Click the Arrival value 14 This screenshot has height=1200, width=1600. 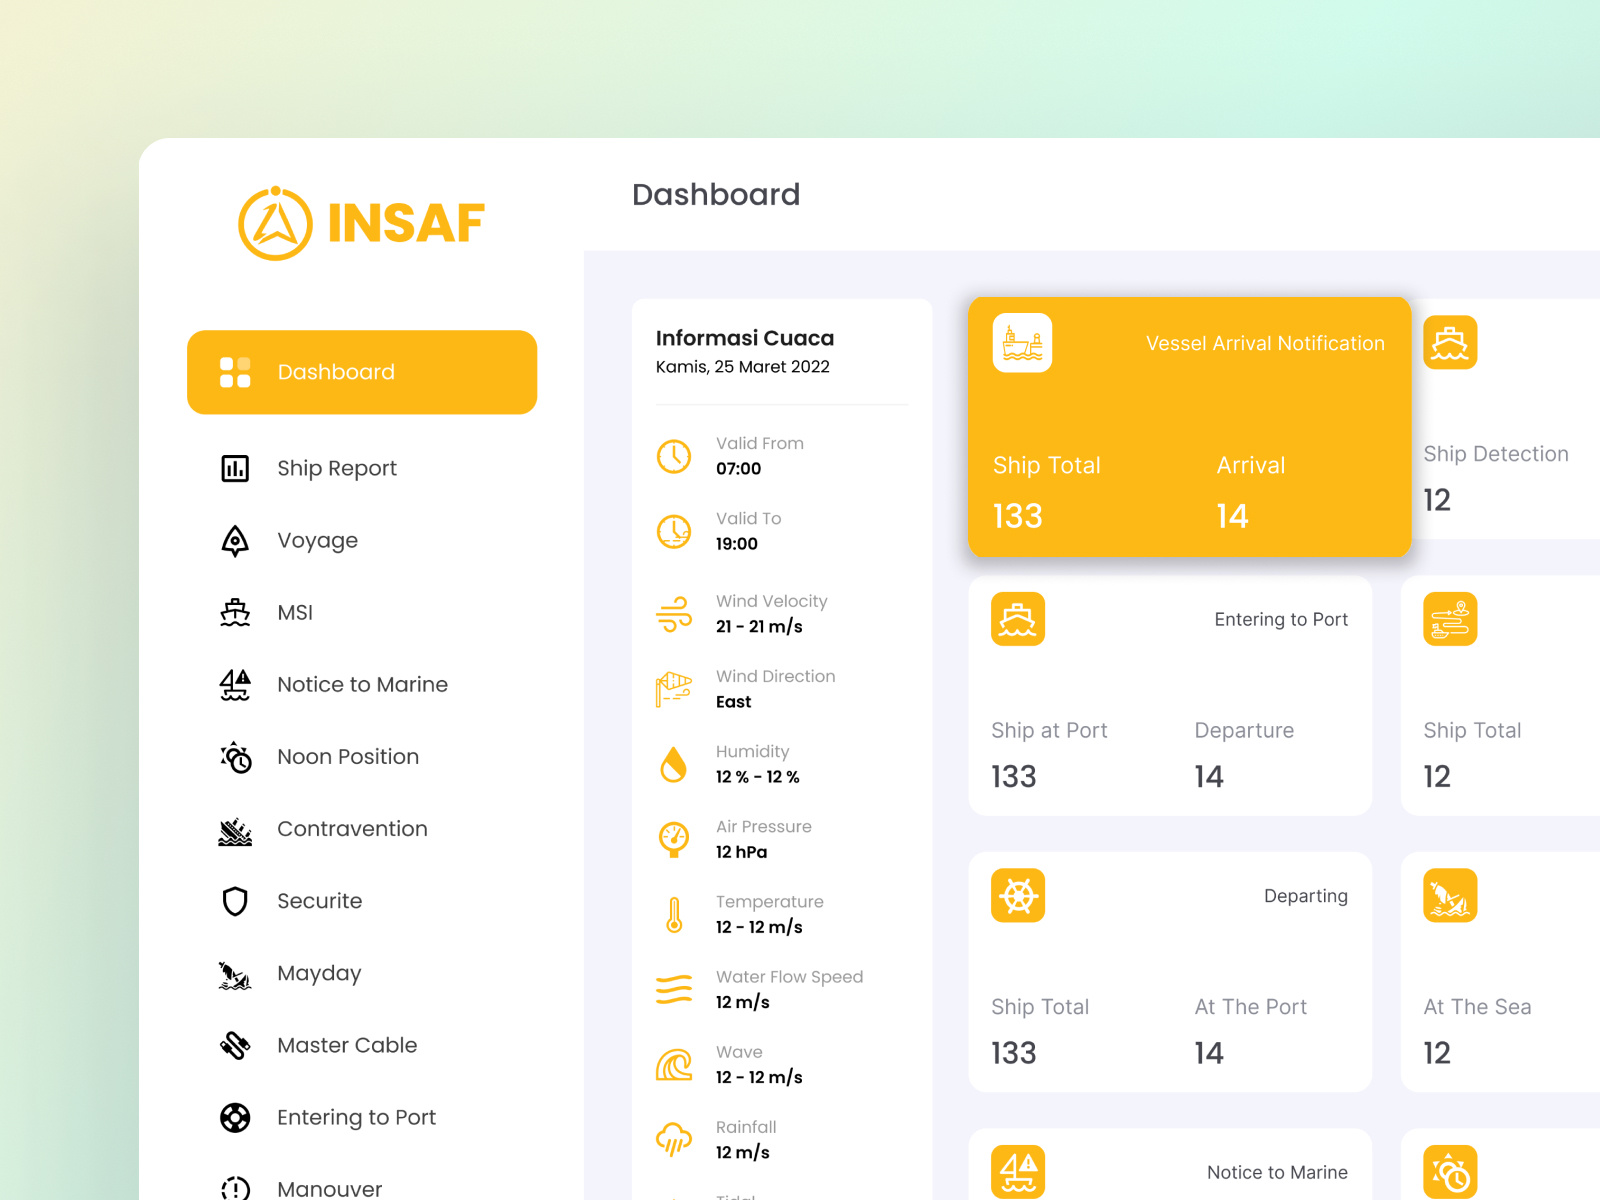pos(1232,516)
